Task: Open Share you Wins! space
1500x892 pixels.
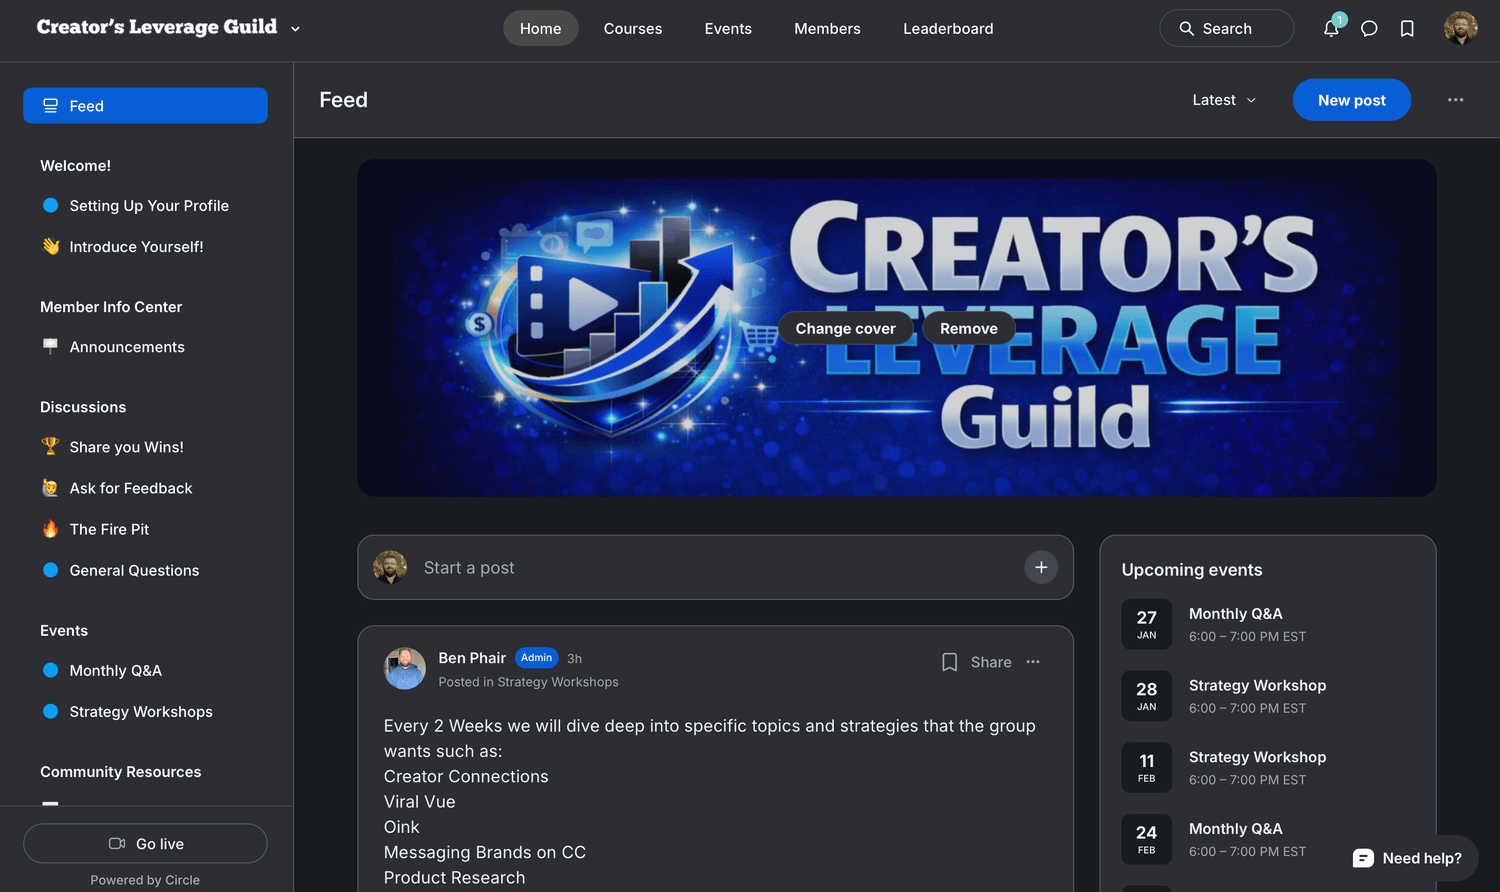Action: pyautogui.click(x=145, y=447)
